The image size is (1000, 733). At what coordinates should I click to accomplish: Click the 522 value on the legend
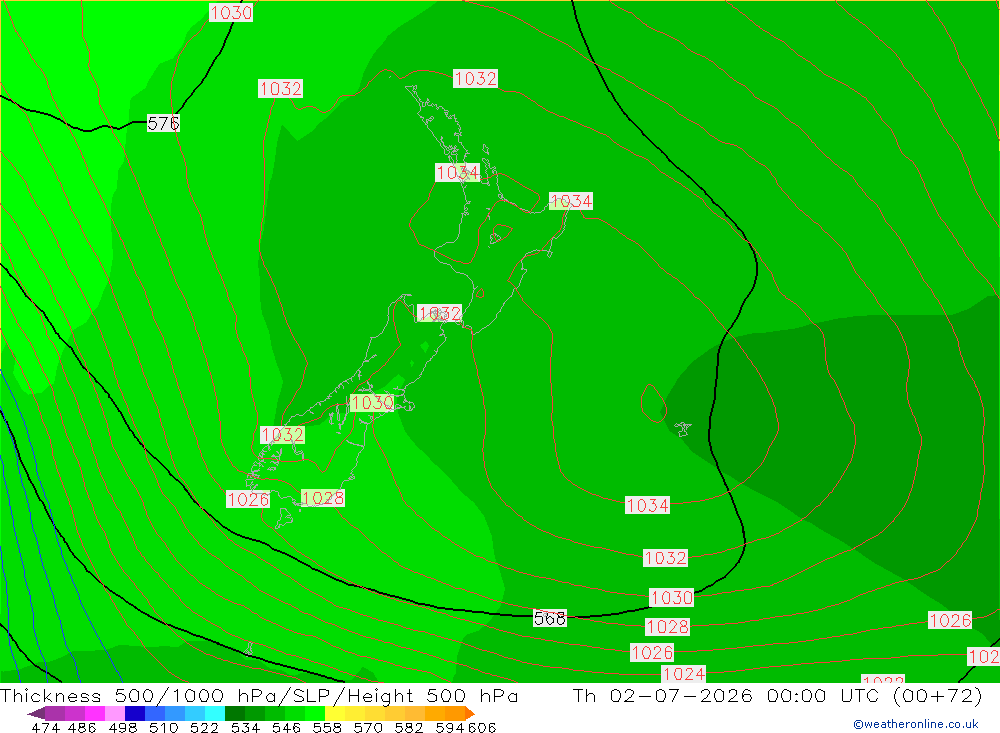pos(204,727)
